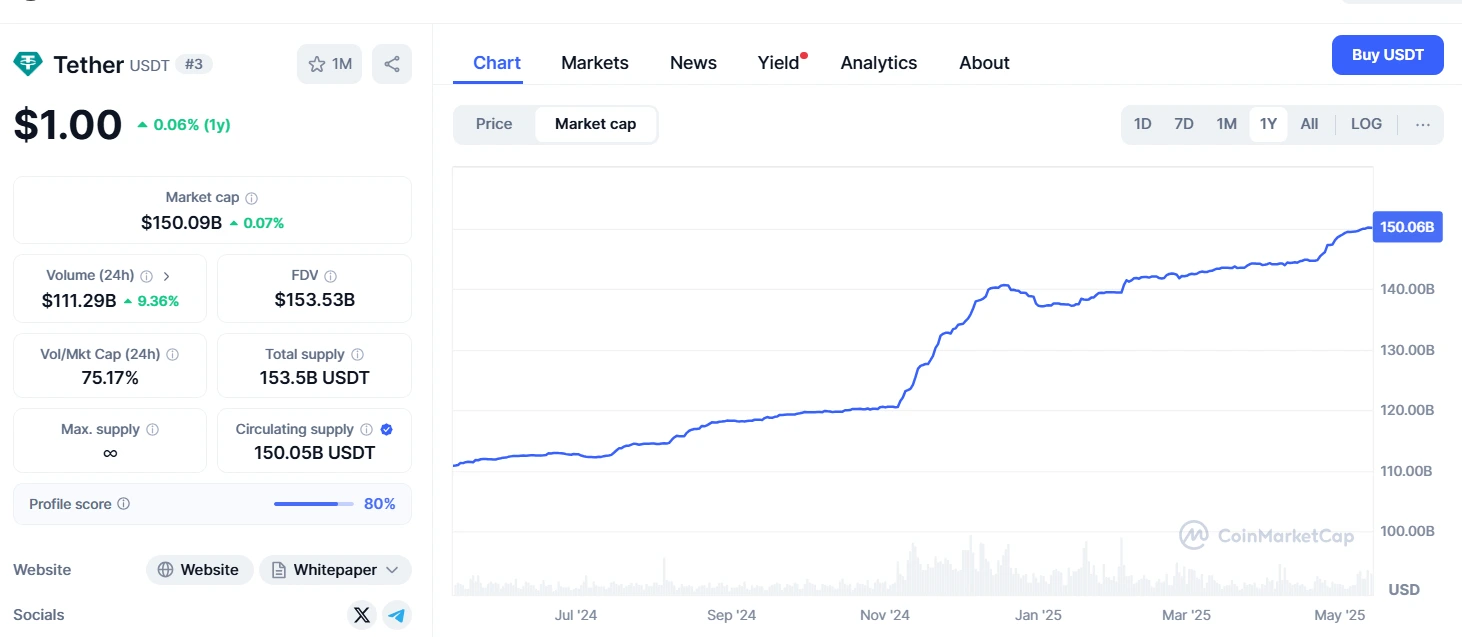
Task: Click the infinity Max. supply value
Action: [110, 453]
